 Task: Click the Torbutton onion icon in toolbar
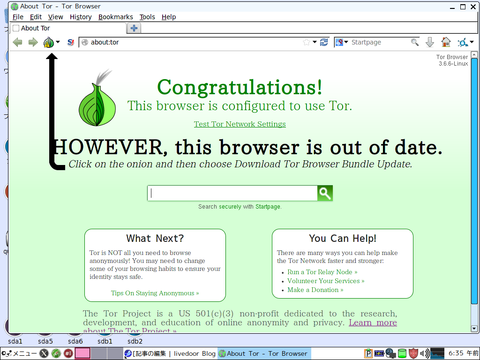[x=48, y=42]
